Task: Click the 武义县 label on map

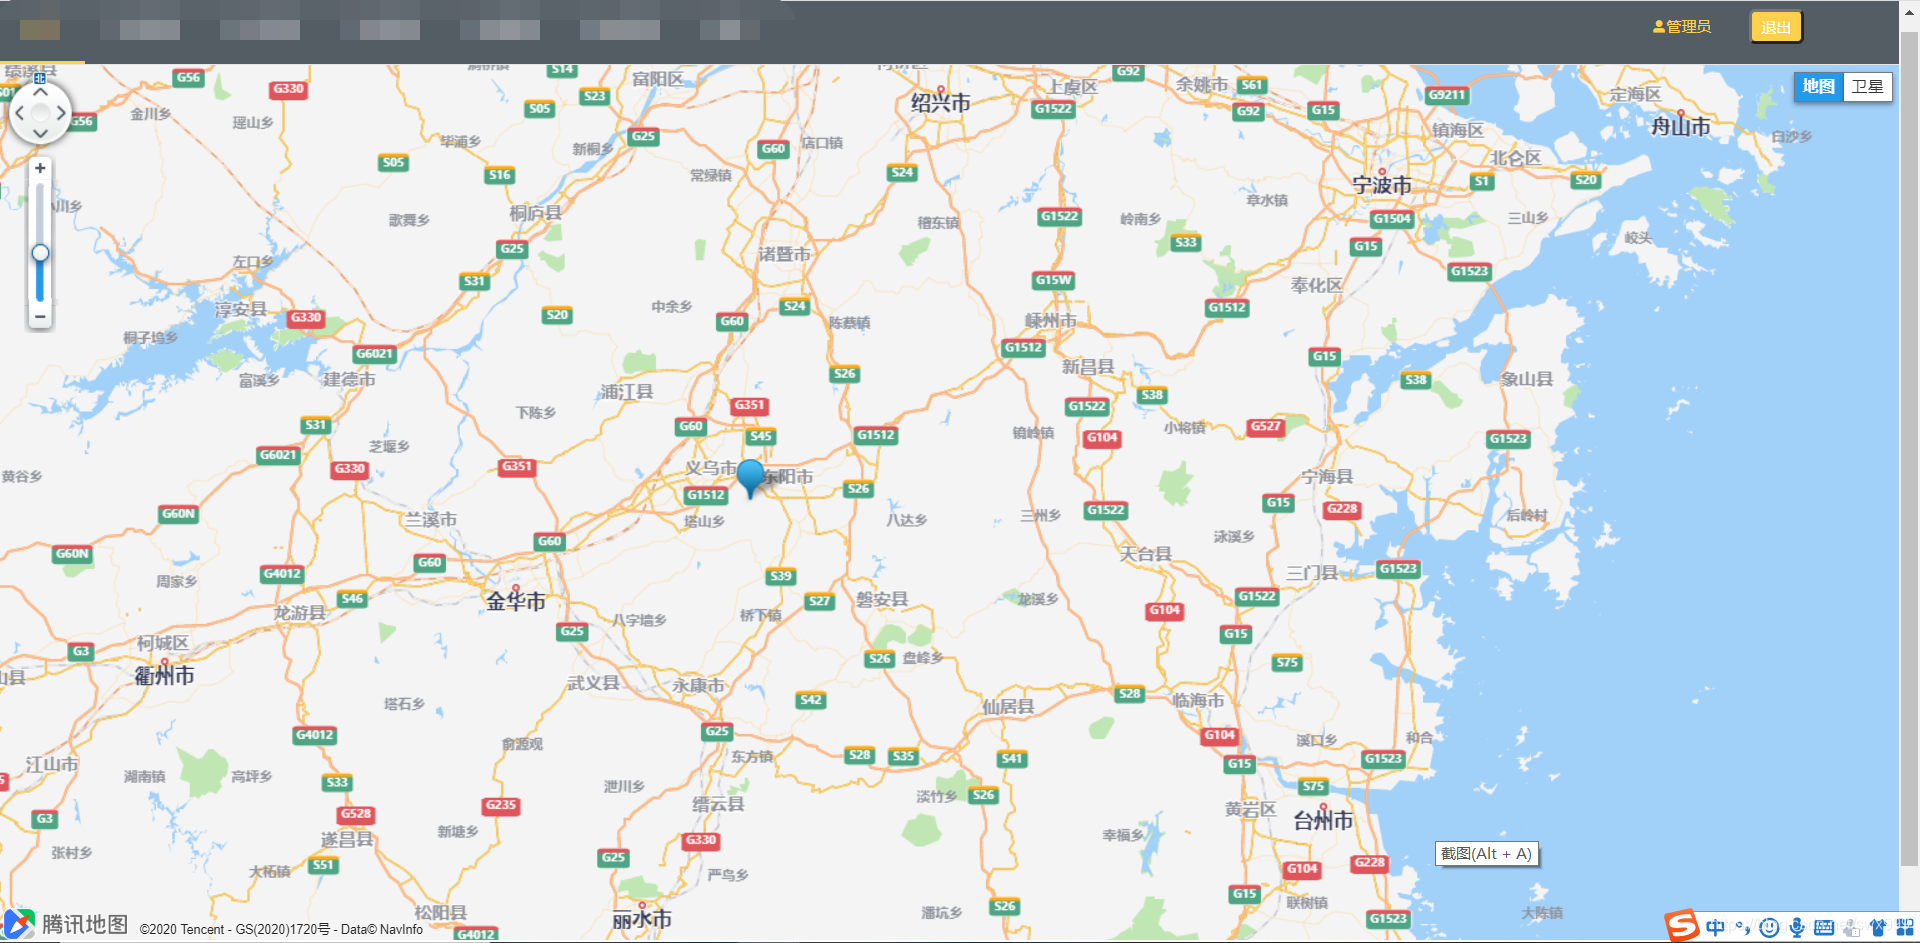Action: pyautogui.click(x=593, y=683)
